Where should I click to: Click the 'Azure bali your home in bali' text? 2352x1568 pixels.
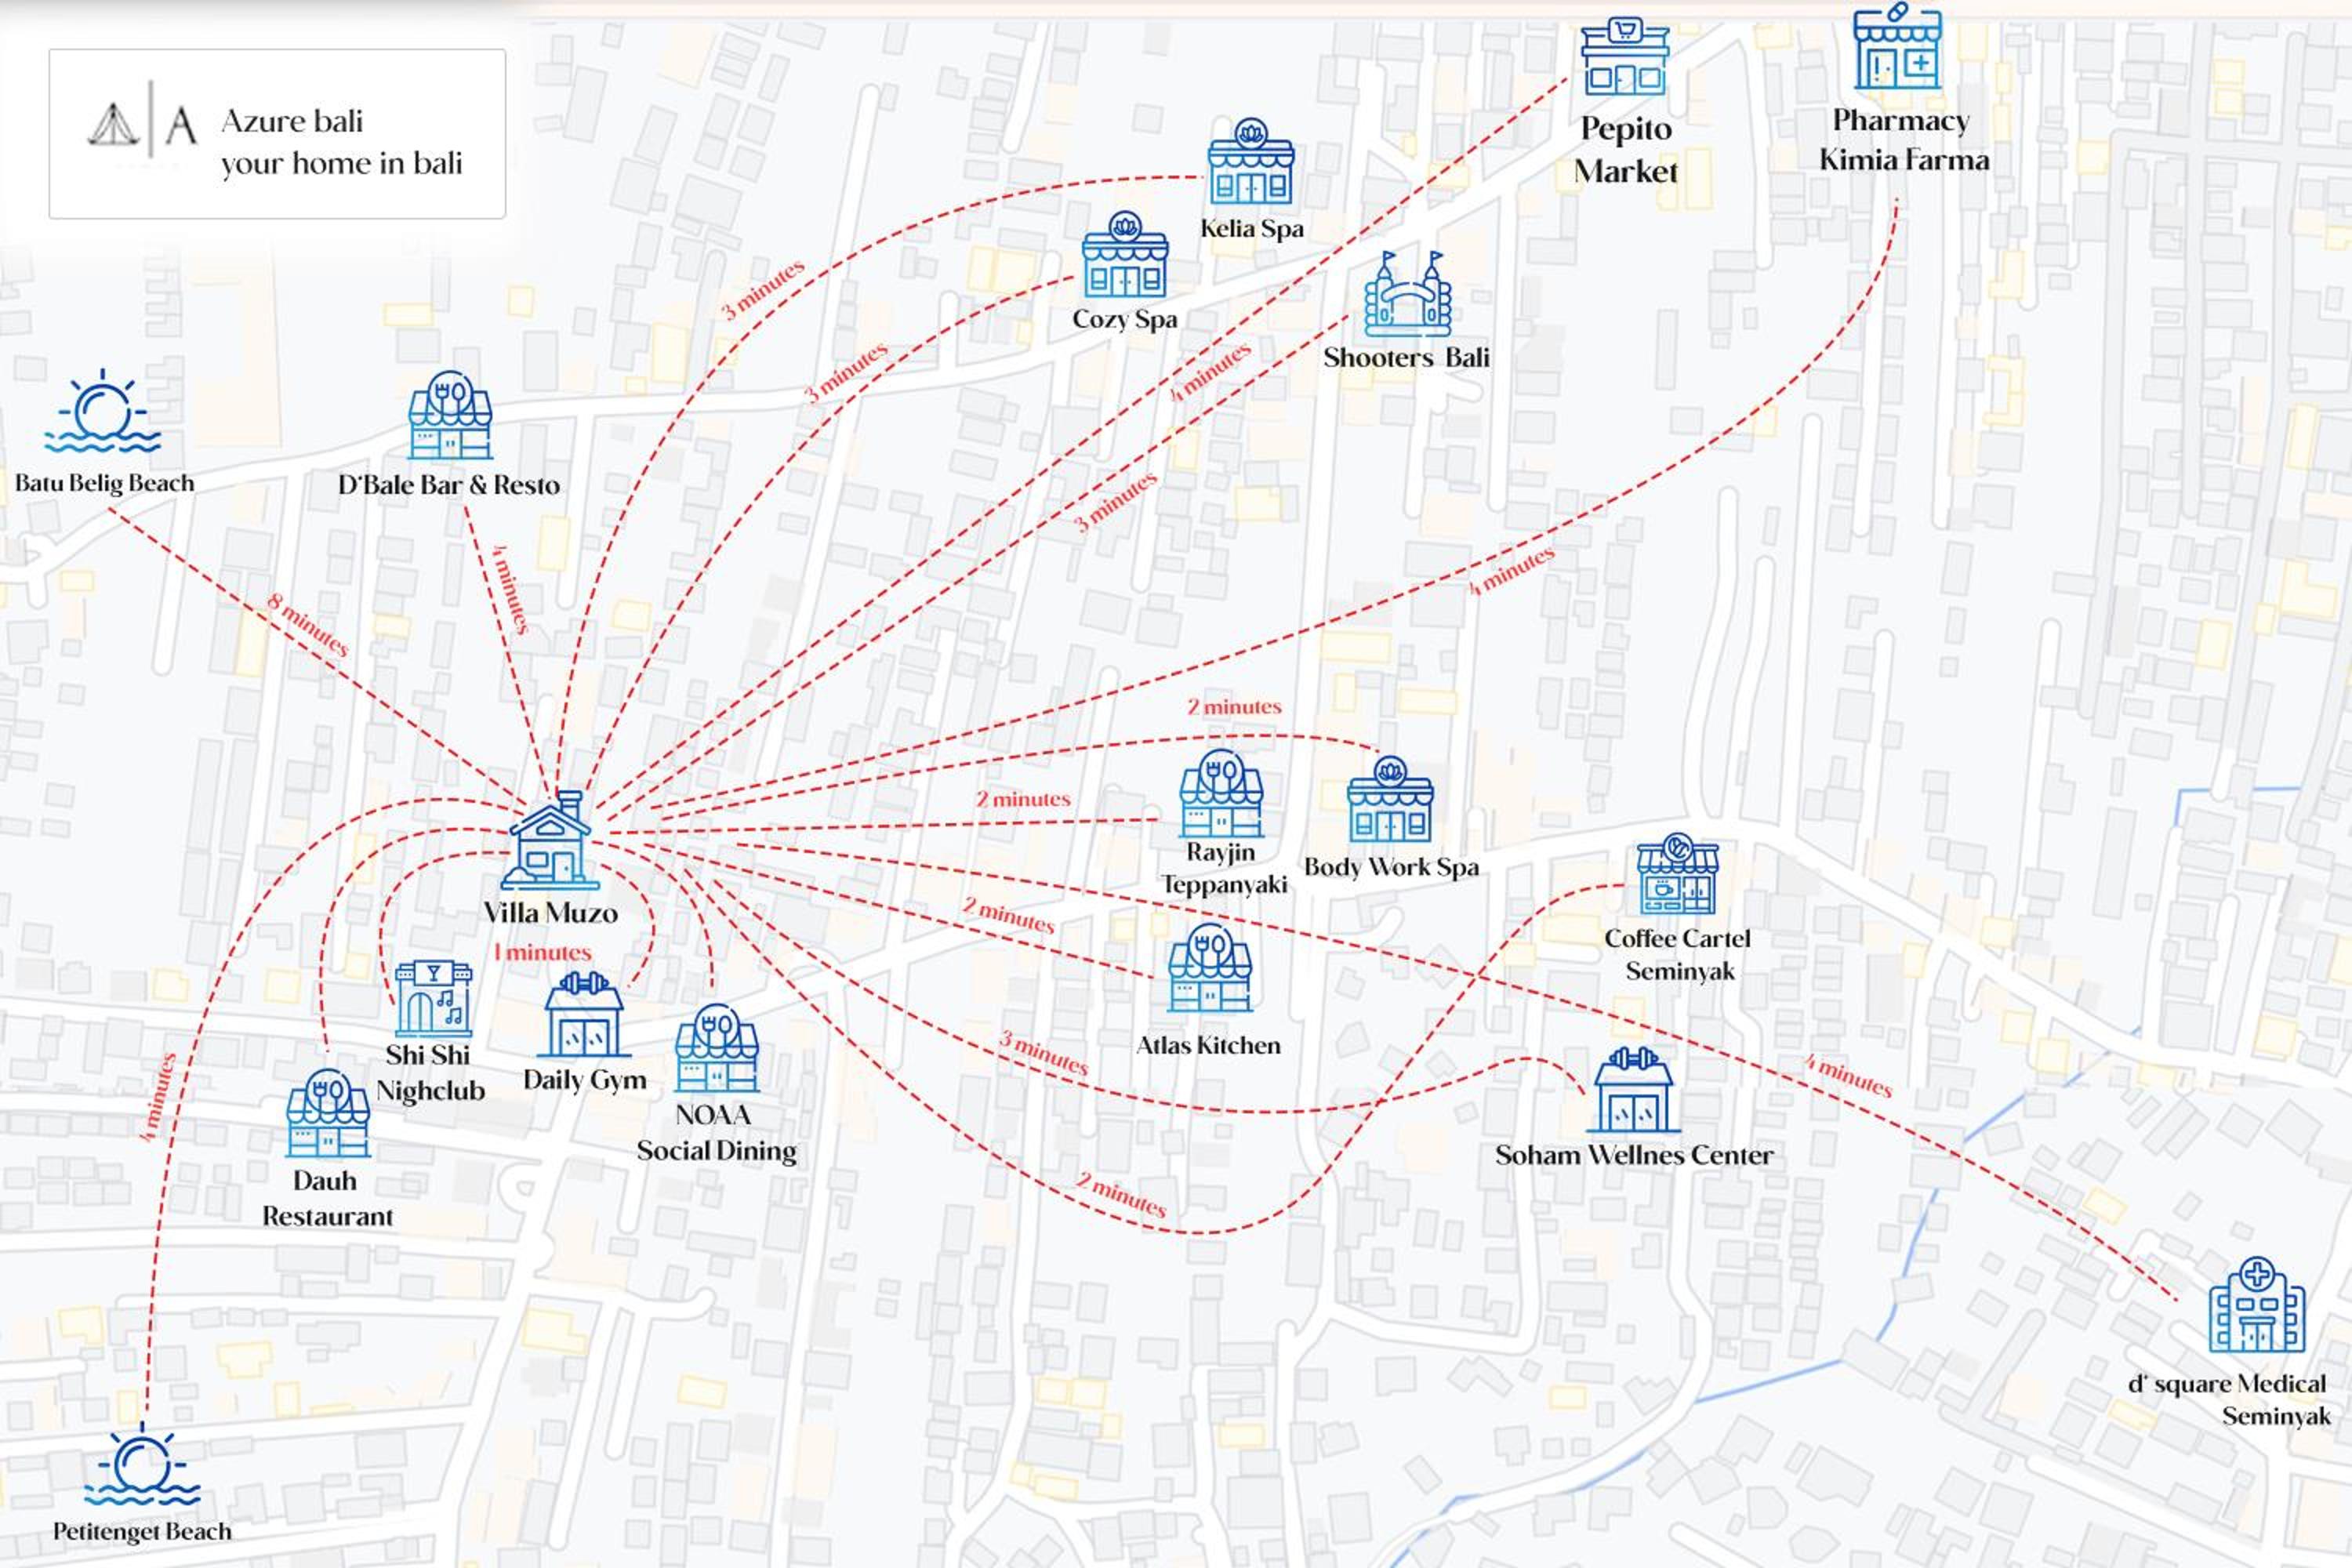click(342, 142)
